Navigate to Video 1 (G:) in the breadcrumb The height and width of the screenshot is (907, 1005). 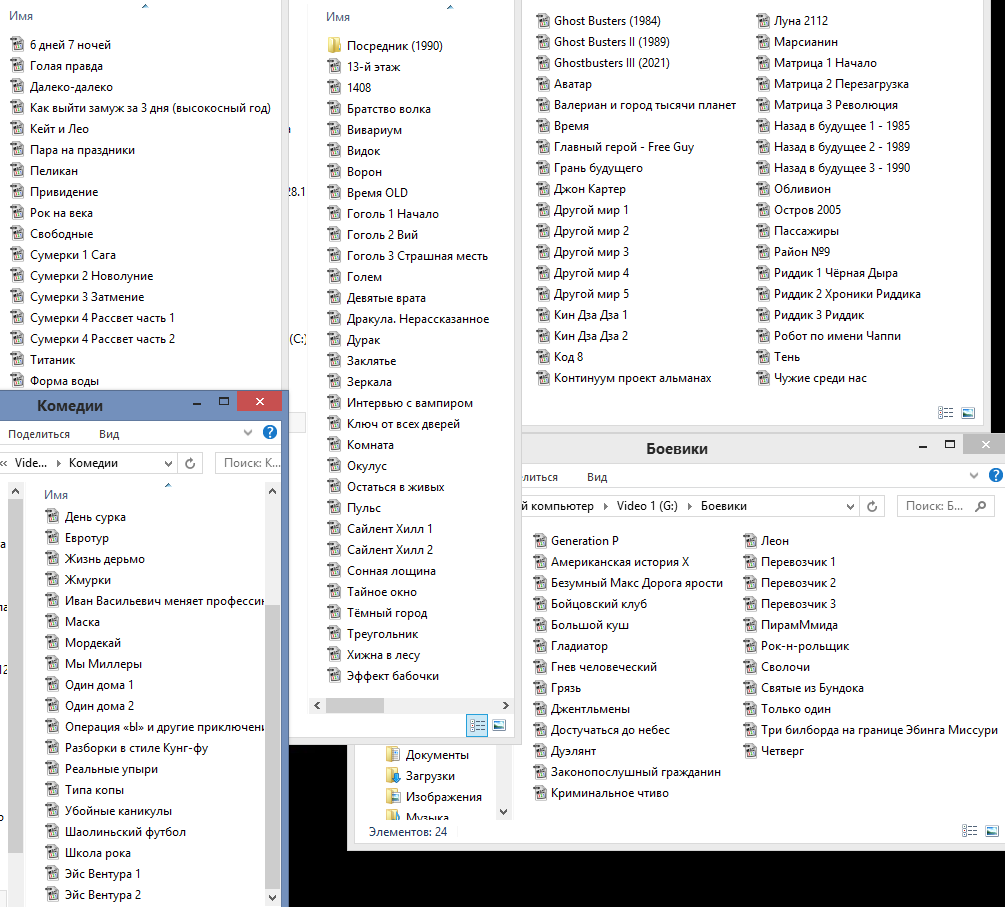coord(647,506)
